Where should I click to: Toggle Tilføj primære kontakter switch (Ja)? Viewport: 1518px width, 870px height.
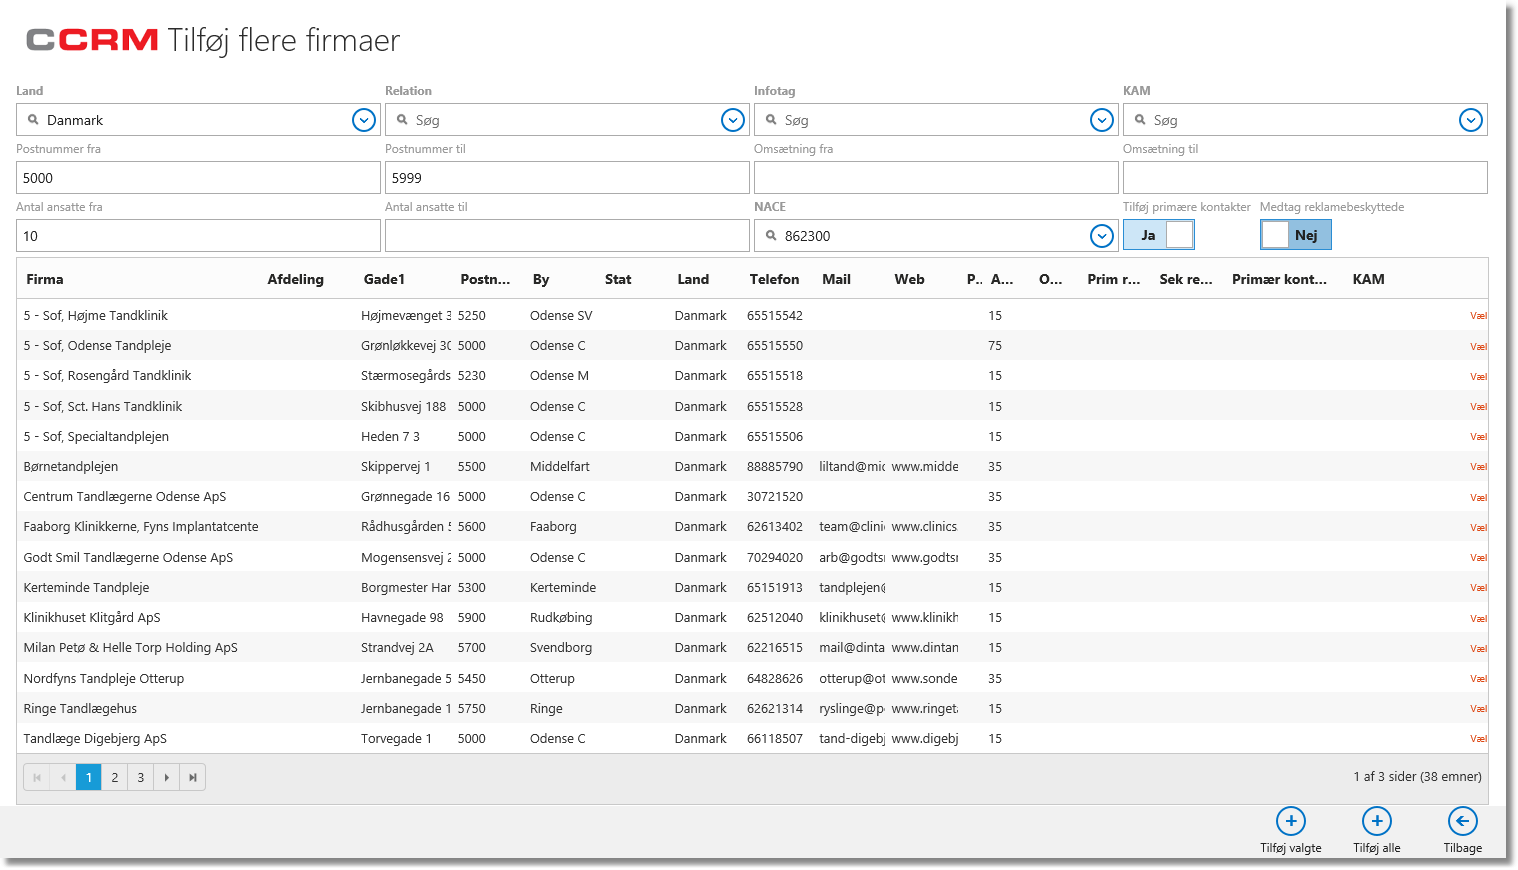click(1159, 235)
